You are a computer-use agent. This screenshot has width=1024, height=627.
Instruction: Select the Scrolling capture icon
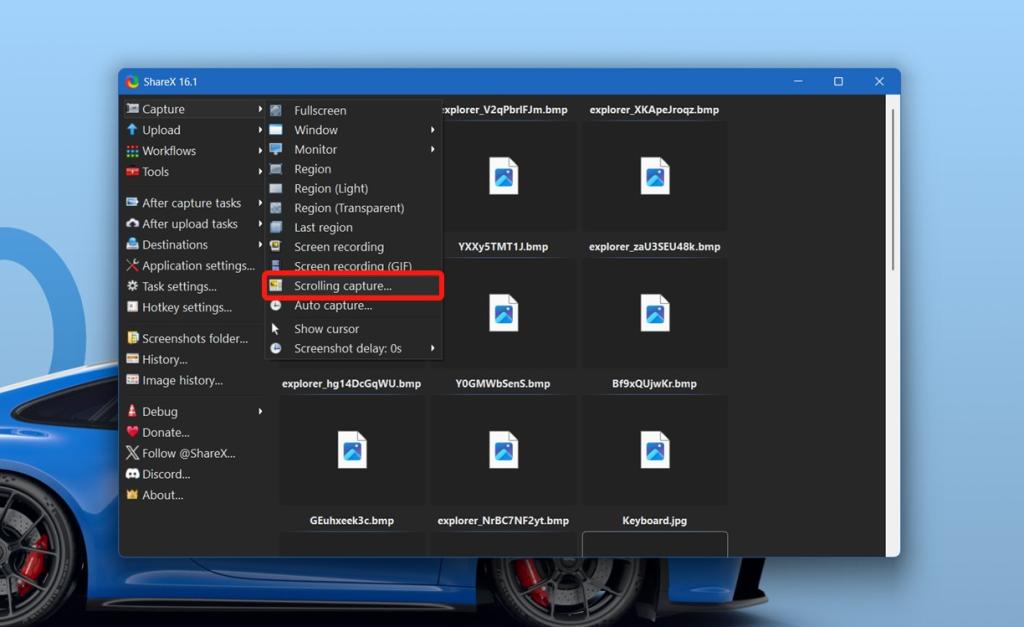tap(274, 286)
